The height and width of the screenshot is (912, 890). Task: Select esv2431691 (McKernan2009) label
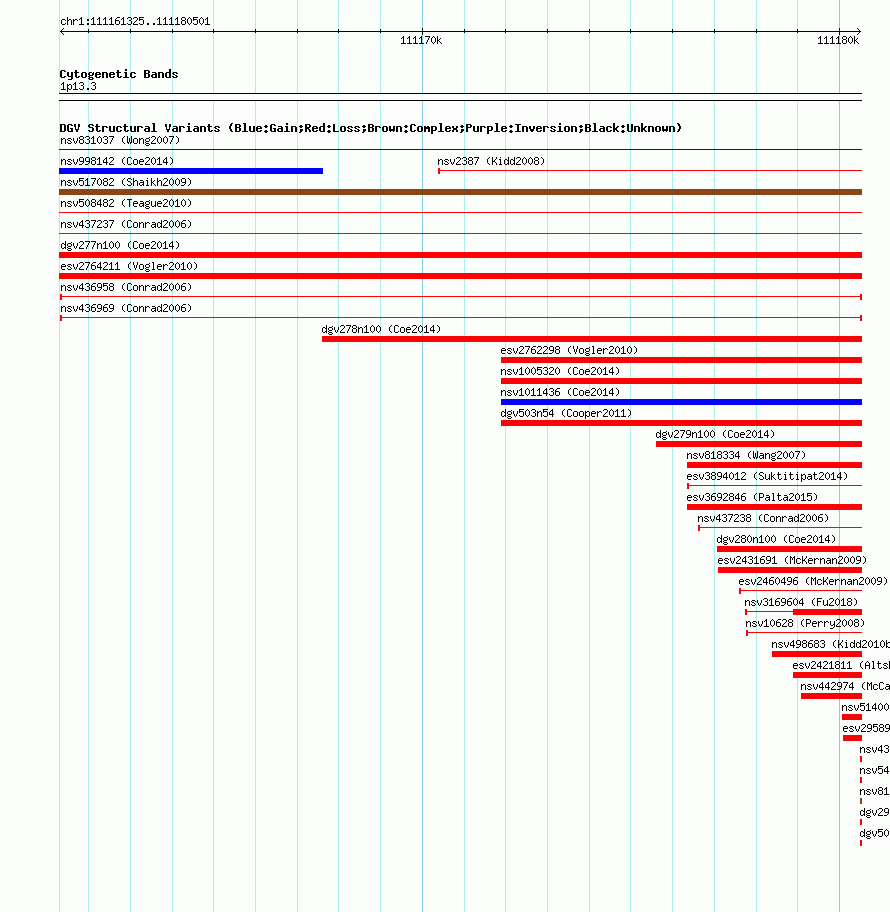[x=792, y=560]
